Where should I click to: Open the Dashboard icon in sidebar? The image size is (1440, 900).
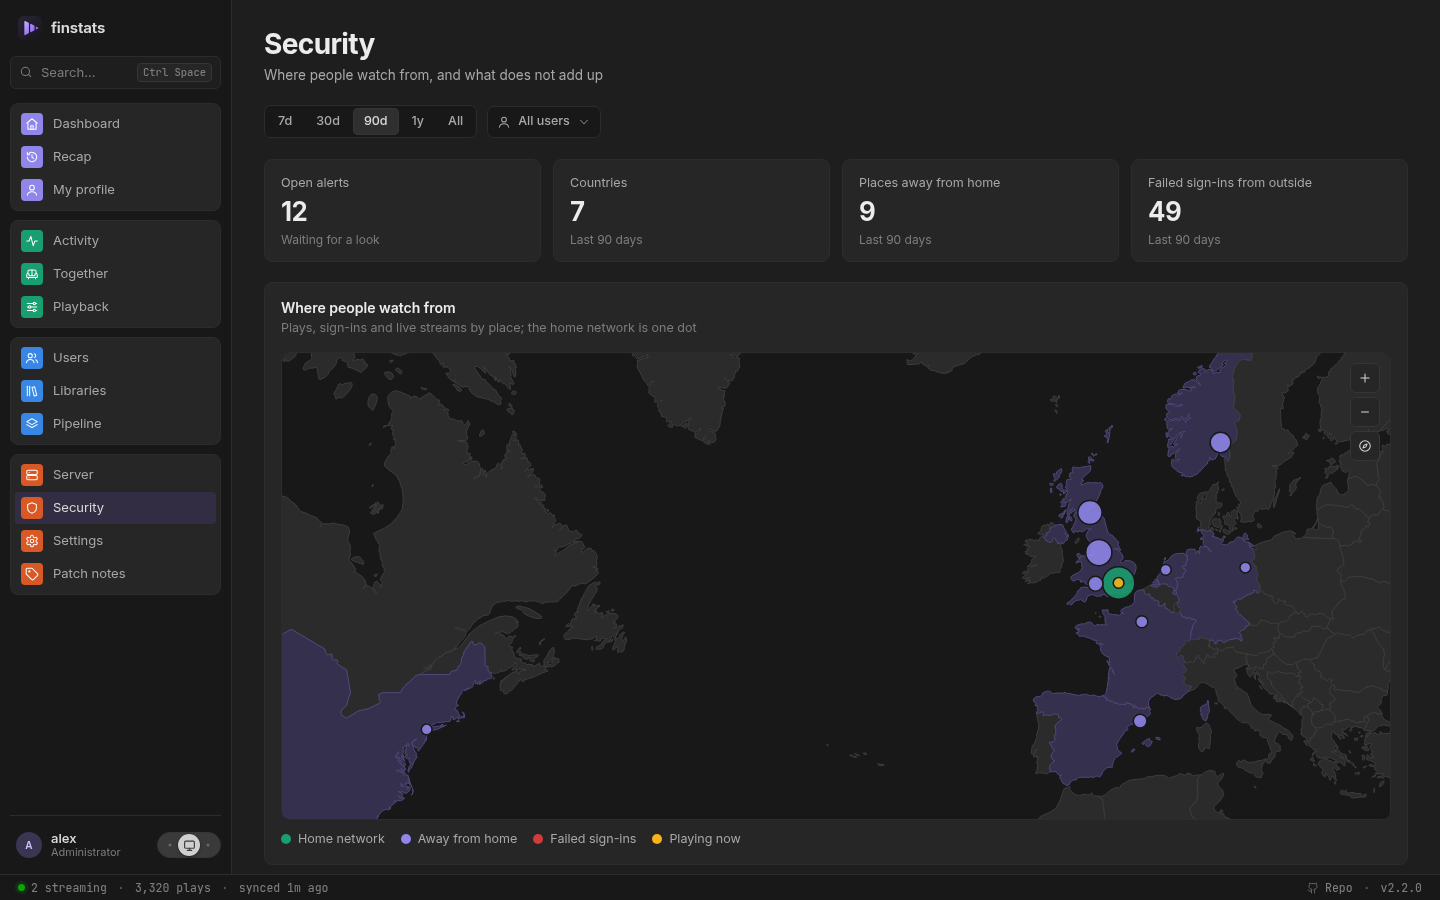(x=32, y=124)
